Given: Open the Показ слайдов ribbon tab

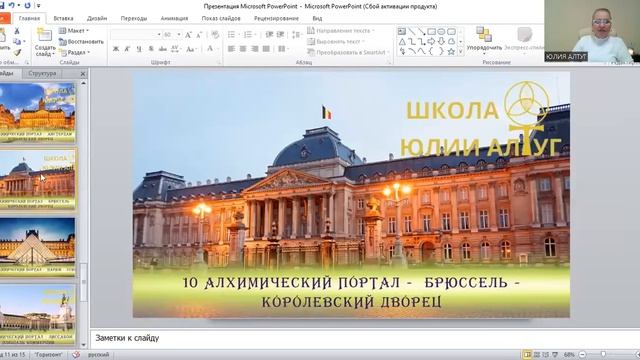Looking at the screenshot, I should 221,18.
